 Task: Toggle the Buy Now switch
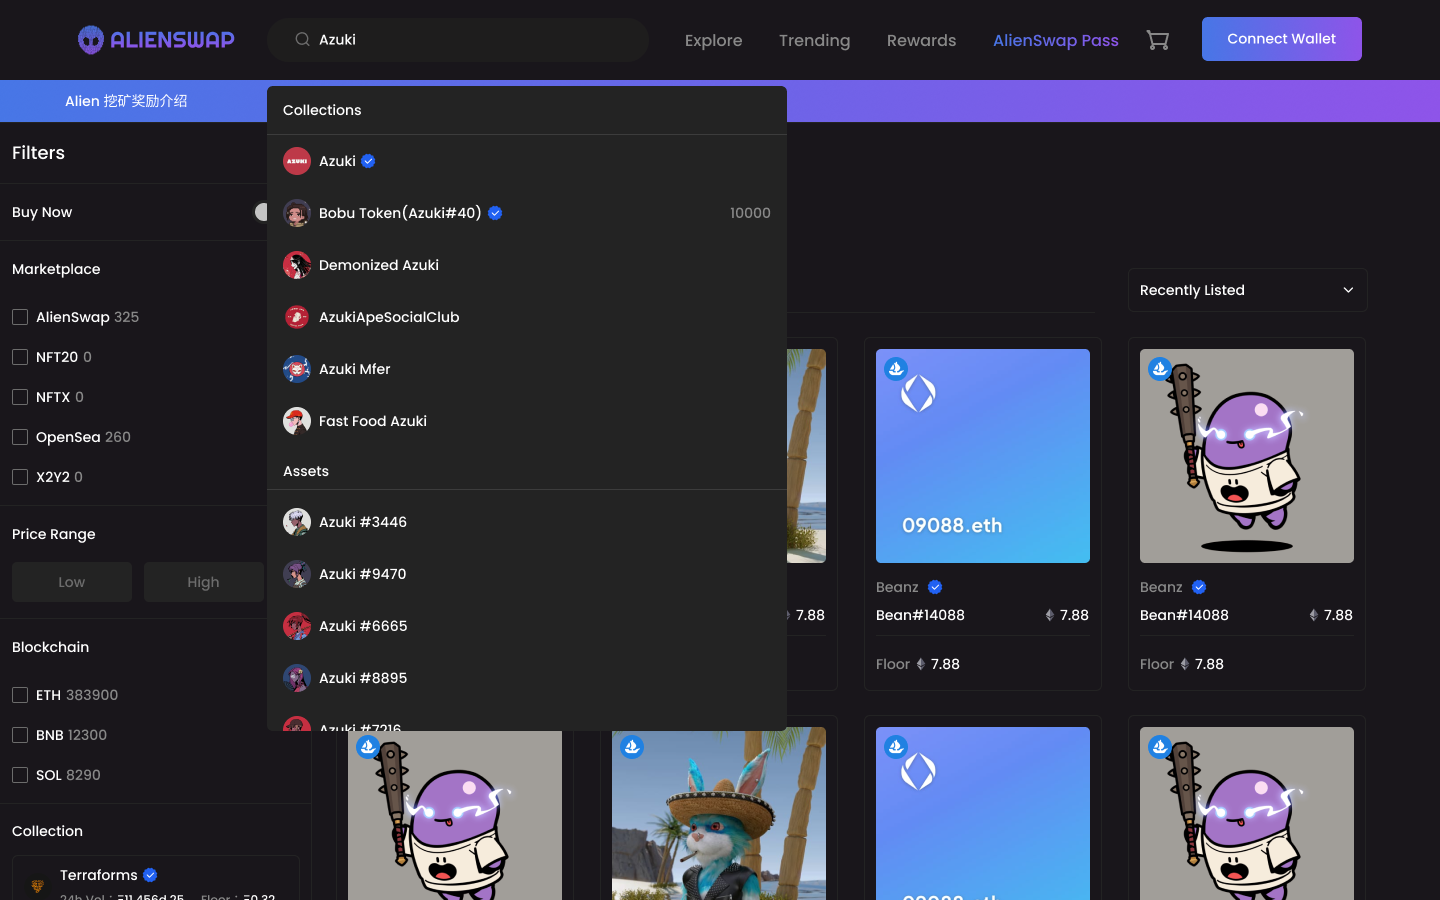coord(261,212)
